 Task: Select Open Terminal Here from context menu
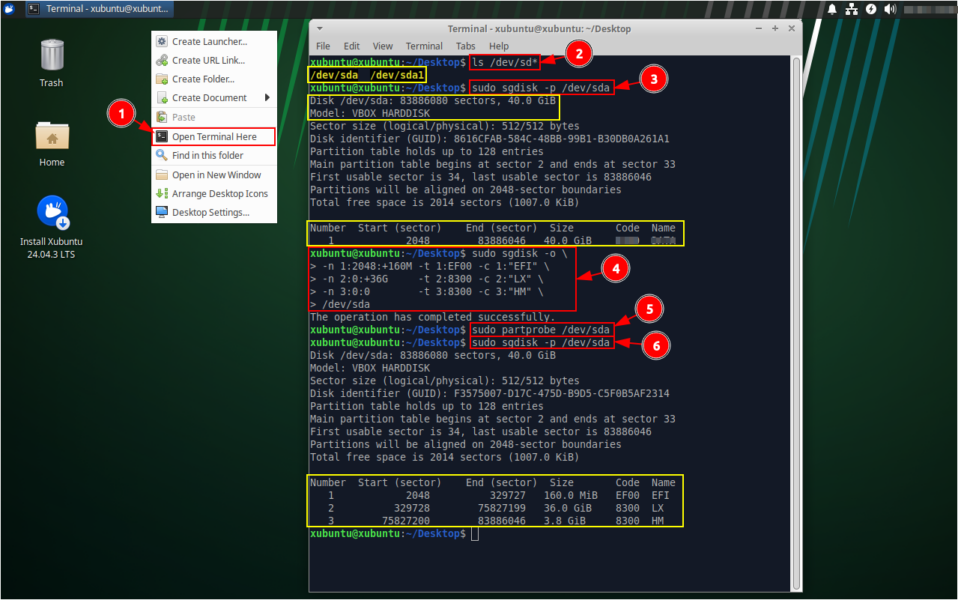213,136
